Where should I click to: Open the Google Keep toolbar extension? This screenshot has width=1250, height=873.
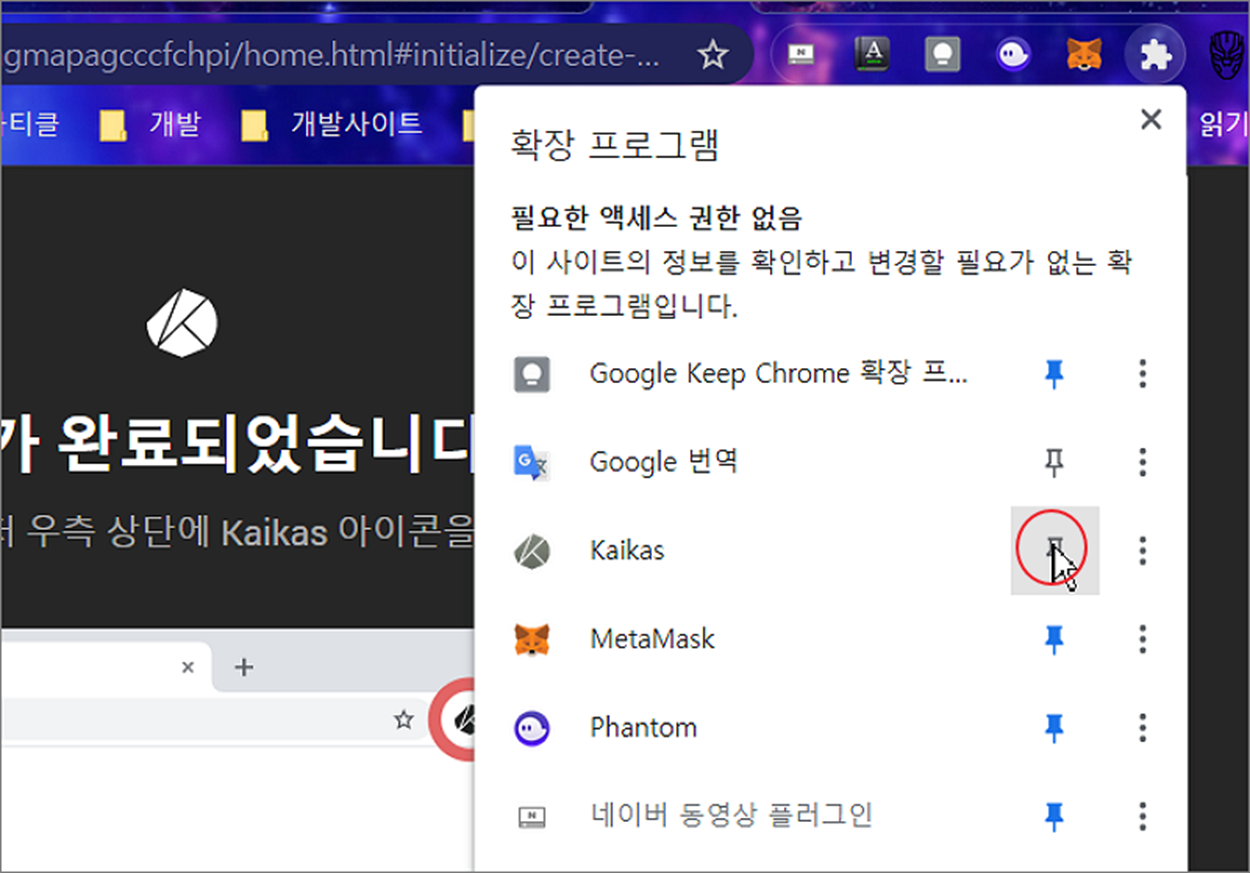942,54
